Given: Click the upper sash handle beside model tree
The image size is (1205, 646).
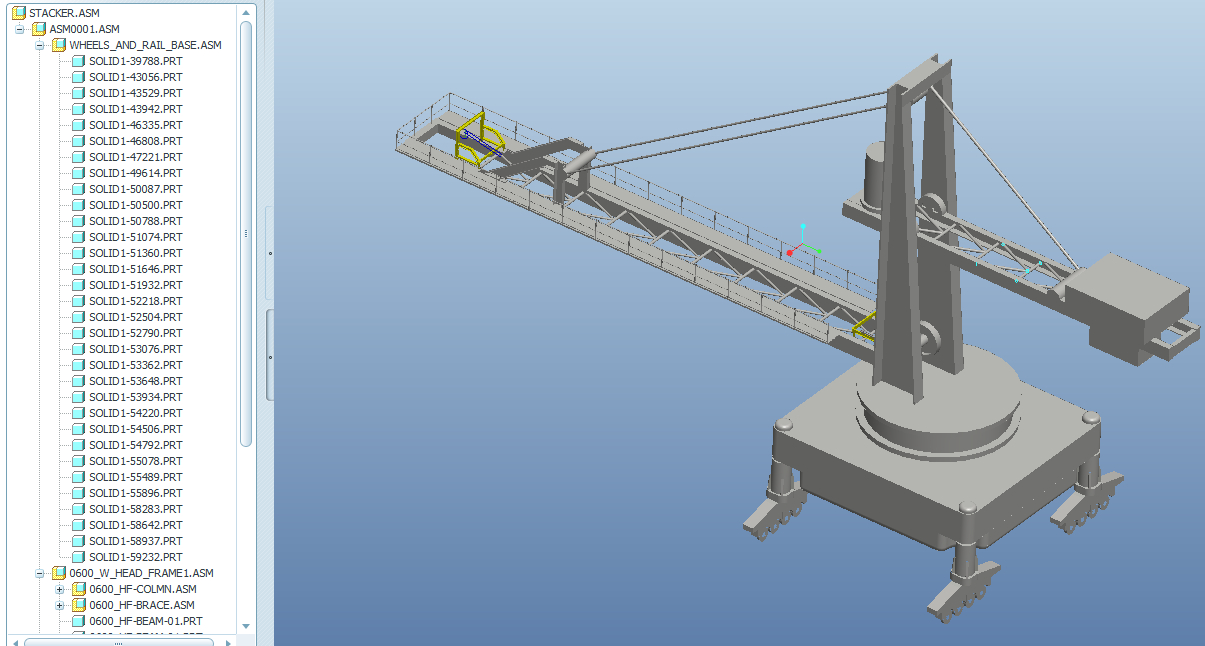Looking at the screenshot, I should [x=269, y=253].
